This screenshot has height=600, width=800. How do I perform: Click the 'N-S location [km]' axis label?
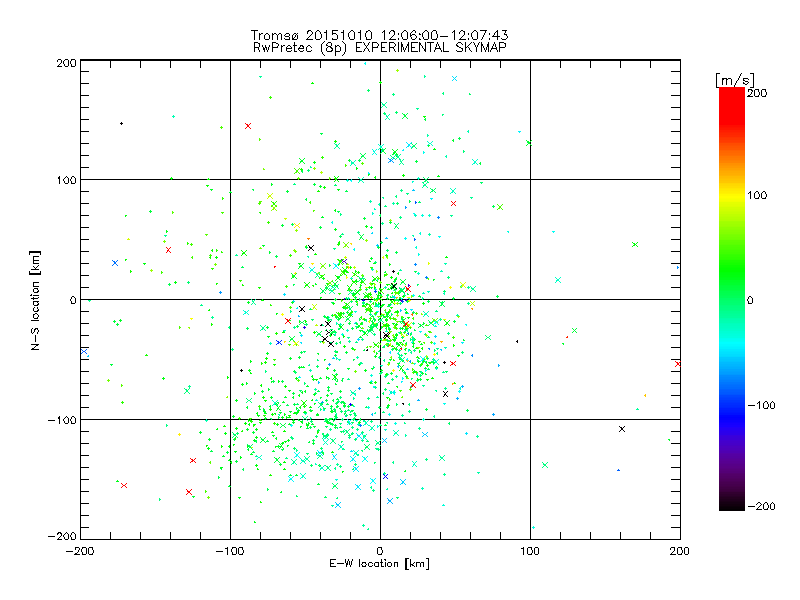pos(35,300)
